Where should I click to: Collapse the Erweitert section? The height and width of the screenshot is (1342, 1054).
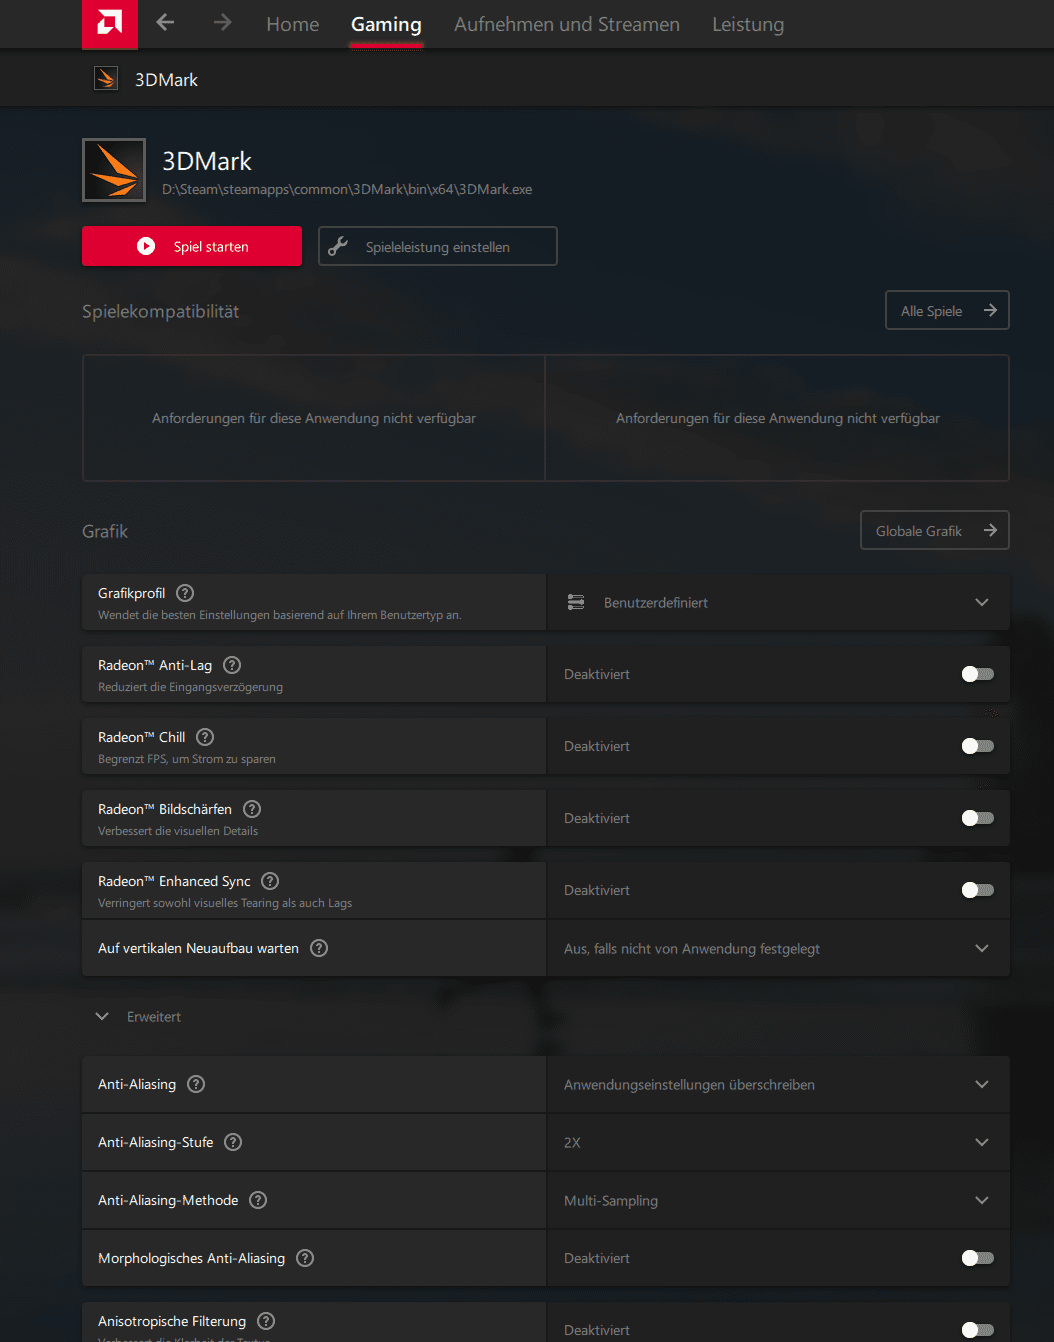[x=138, y=1016]
